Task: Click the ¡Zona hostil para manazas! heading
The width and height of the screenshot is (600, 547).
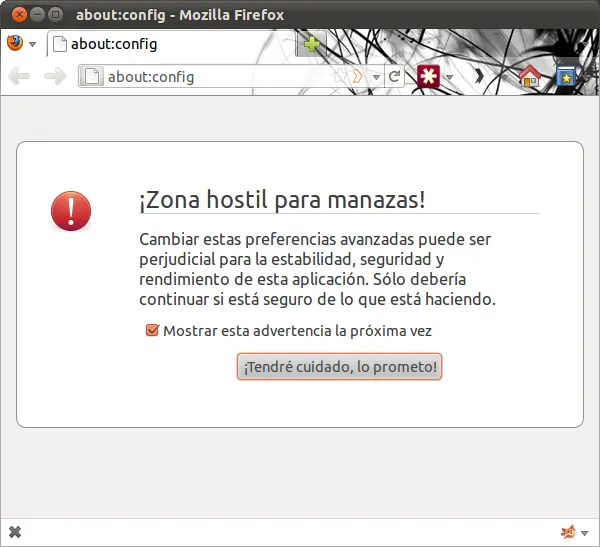Action: click(x=282, y=199)
